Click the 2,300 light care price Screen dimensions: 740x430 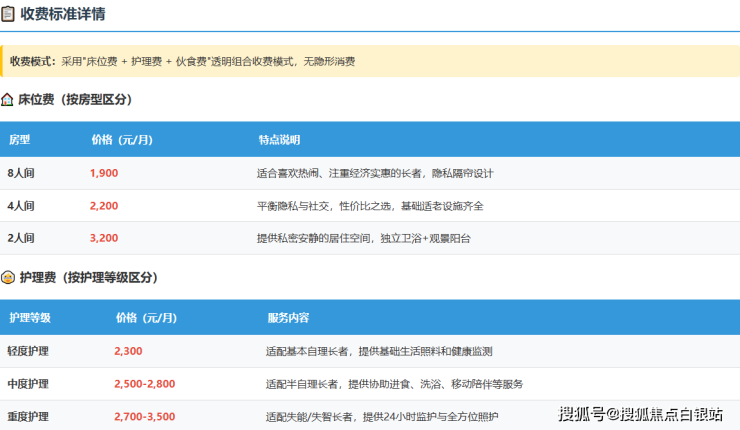click(x=128, y=351)
